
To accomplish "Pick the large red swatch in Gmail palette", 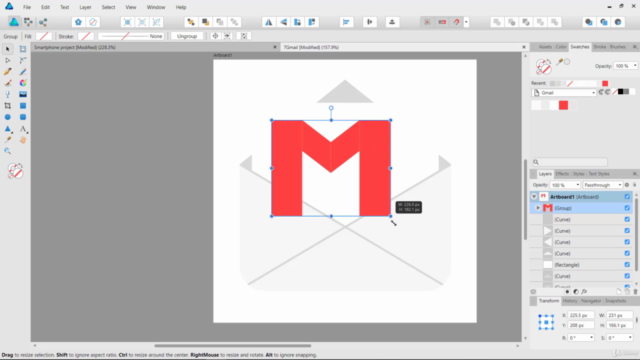I will click(563, 105).
